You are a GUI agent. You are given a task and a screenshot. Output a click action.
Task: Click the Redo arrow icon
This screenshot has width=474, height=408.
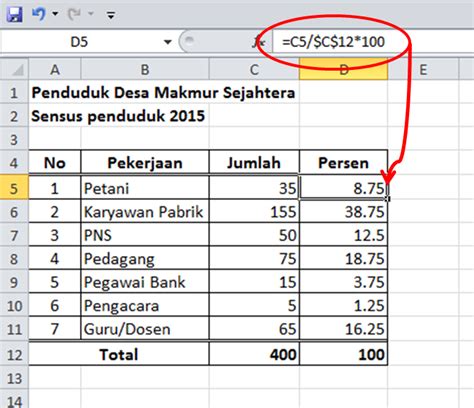74,14
